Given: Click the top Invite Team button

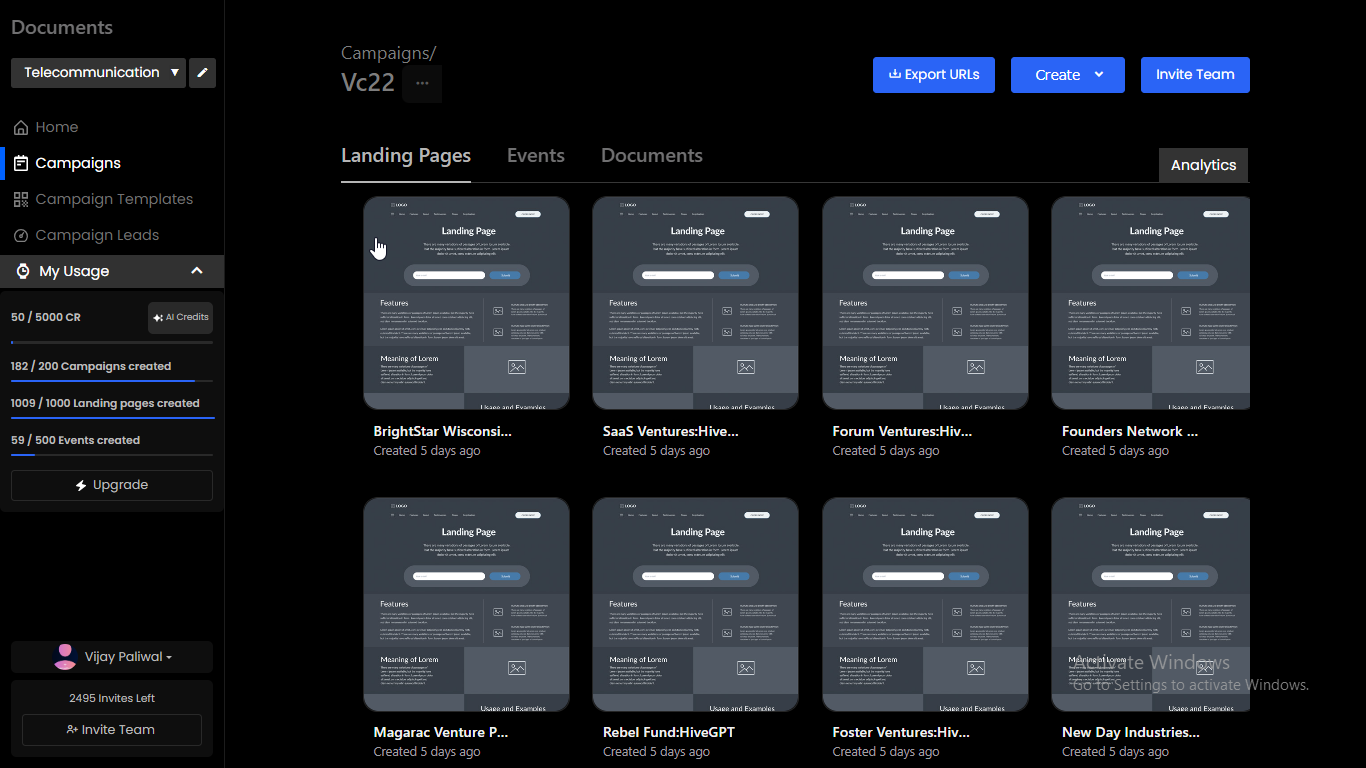Looking at the screenshot, I should (x=1195, y=75).
